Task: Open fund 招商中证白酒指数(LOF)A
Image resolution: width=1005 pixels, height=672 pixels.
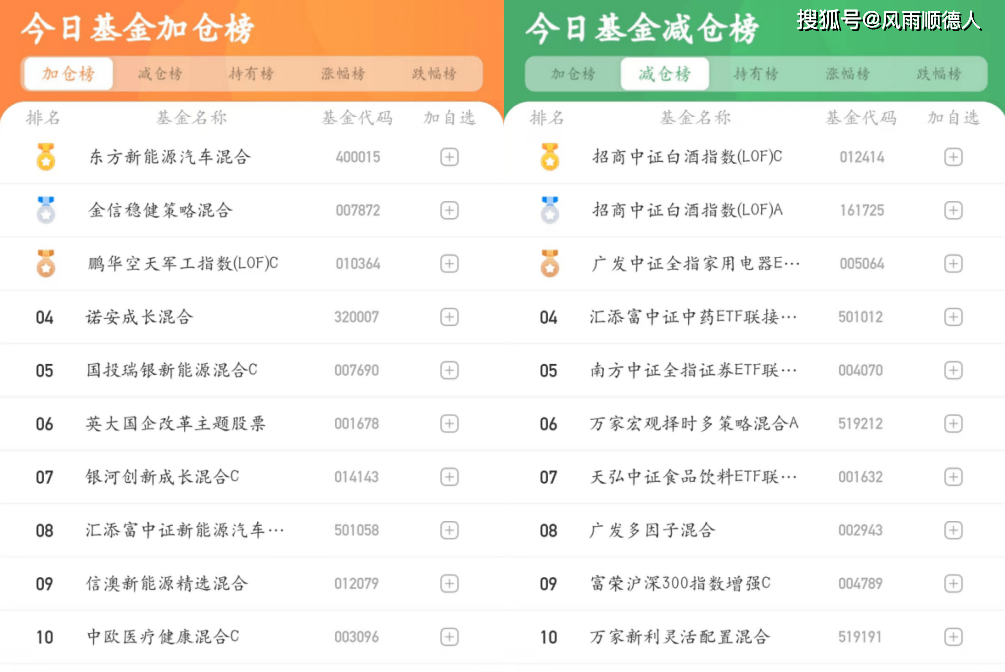Action: coord(687,210)
